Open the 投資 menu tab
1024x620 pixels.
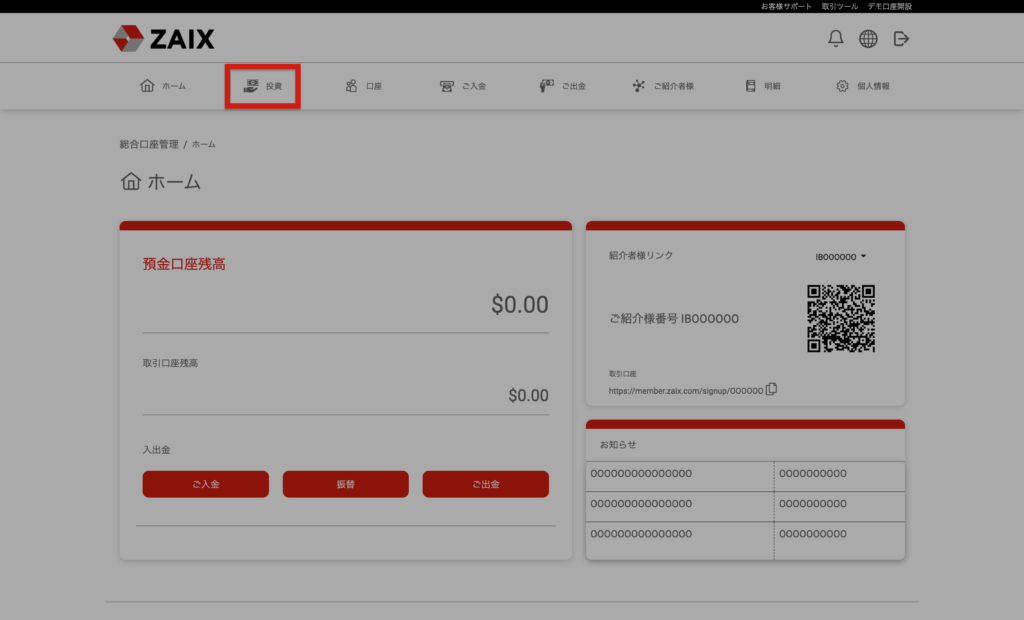[263, 86]
